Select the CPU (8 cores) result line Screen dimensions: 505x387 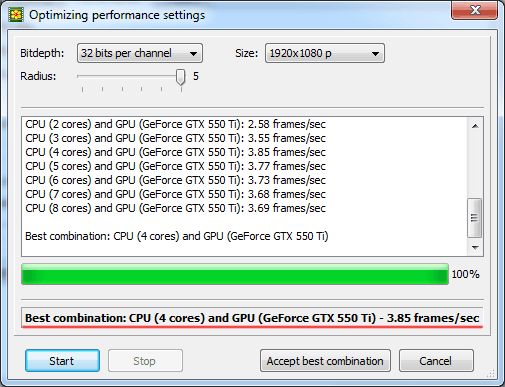pos(175,208)
